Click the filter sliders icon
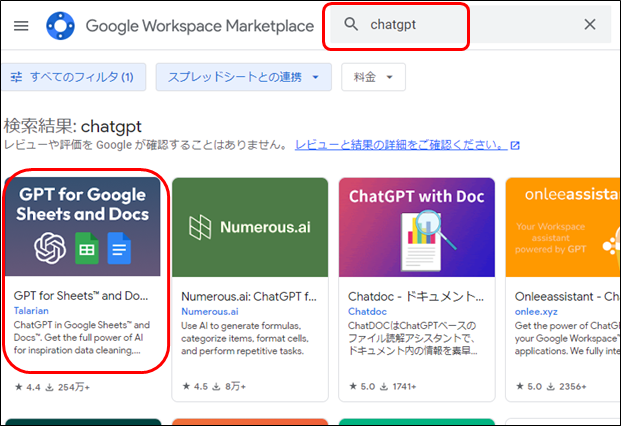621x426 pixels. (16, 77)
